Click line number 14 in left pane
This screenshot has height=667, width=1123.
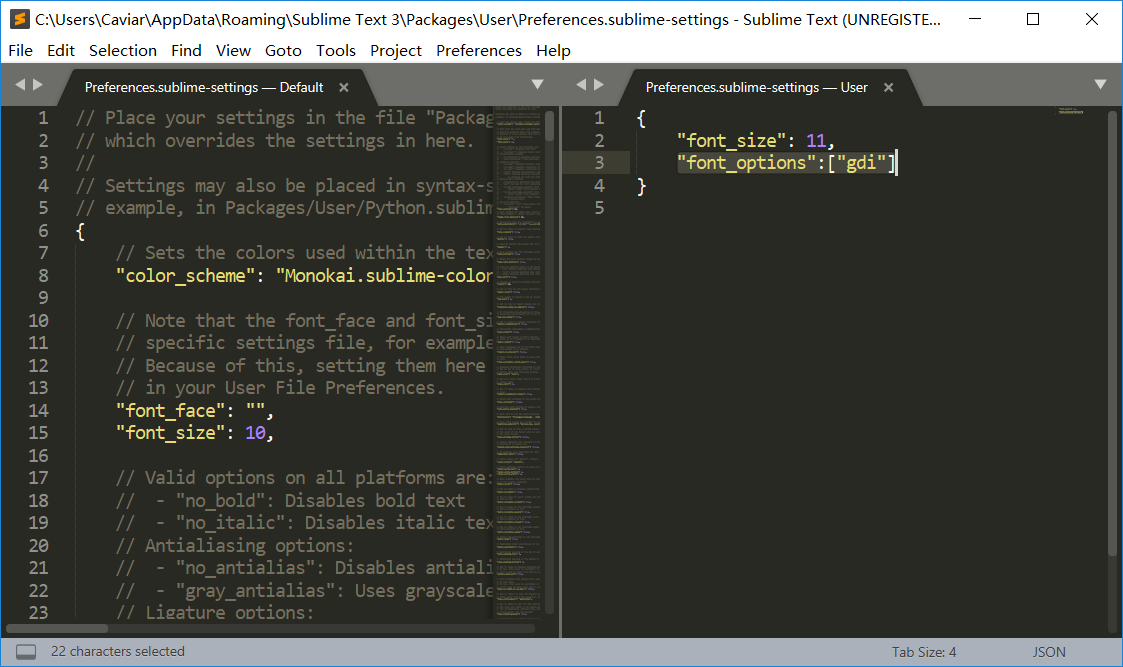(x=39, y=411)
